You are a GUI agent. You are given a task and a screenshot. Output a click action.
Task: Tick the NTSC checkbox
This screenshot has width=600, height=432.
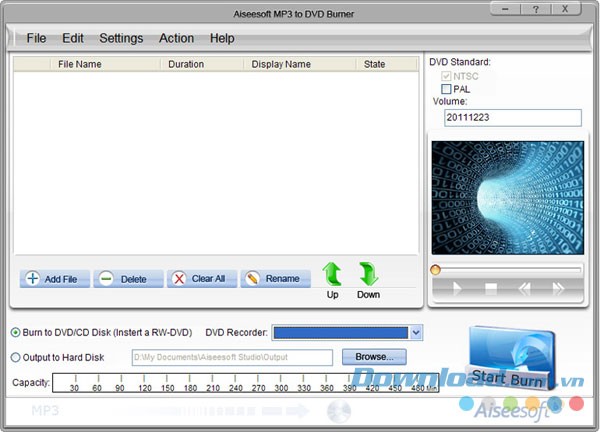446,76
